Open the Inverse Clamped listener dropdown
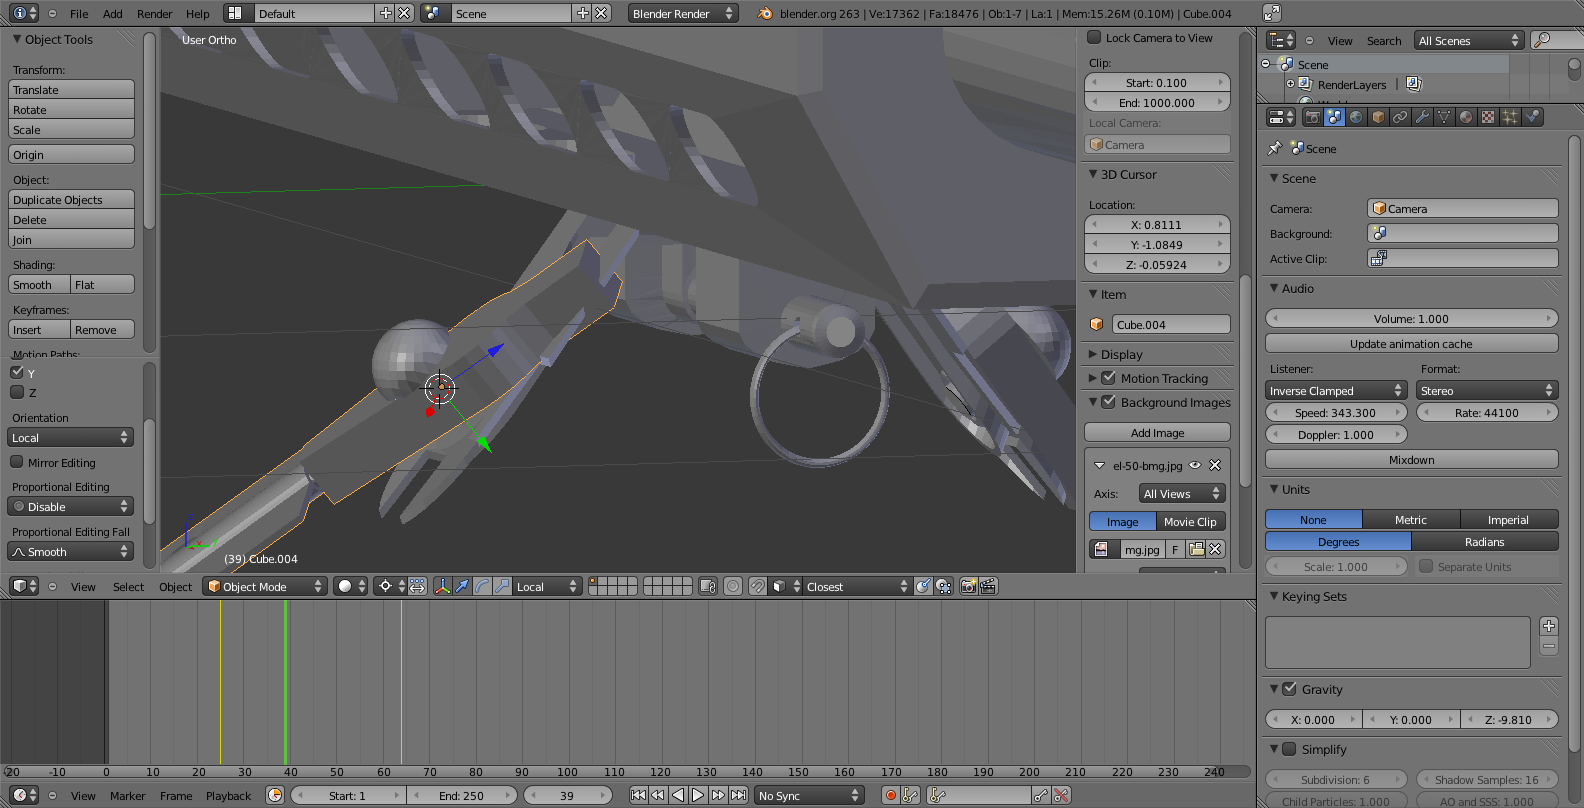This screenshot has height=808, width=1584. click(1337, 391)
